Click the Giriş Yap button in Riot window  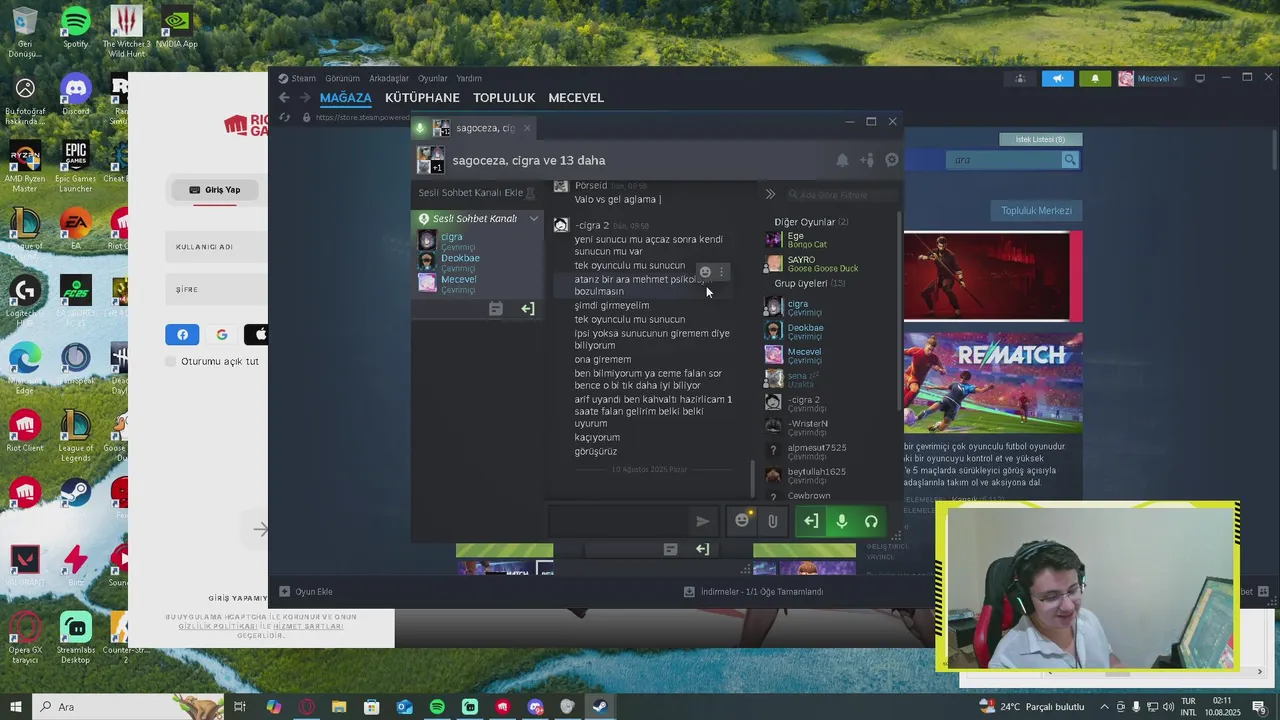point(214,190)
